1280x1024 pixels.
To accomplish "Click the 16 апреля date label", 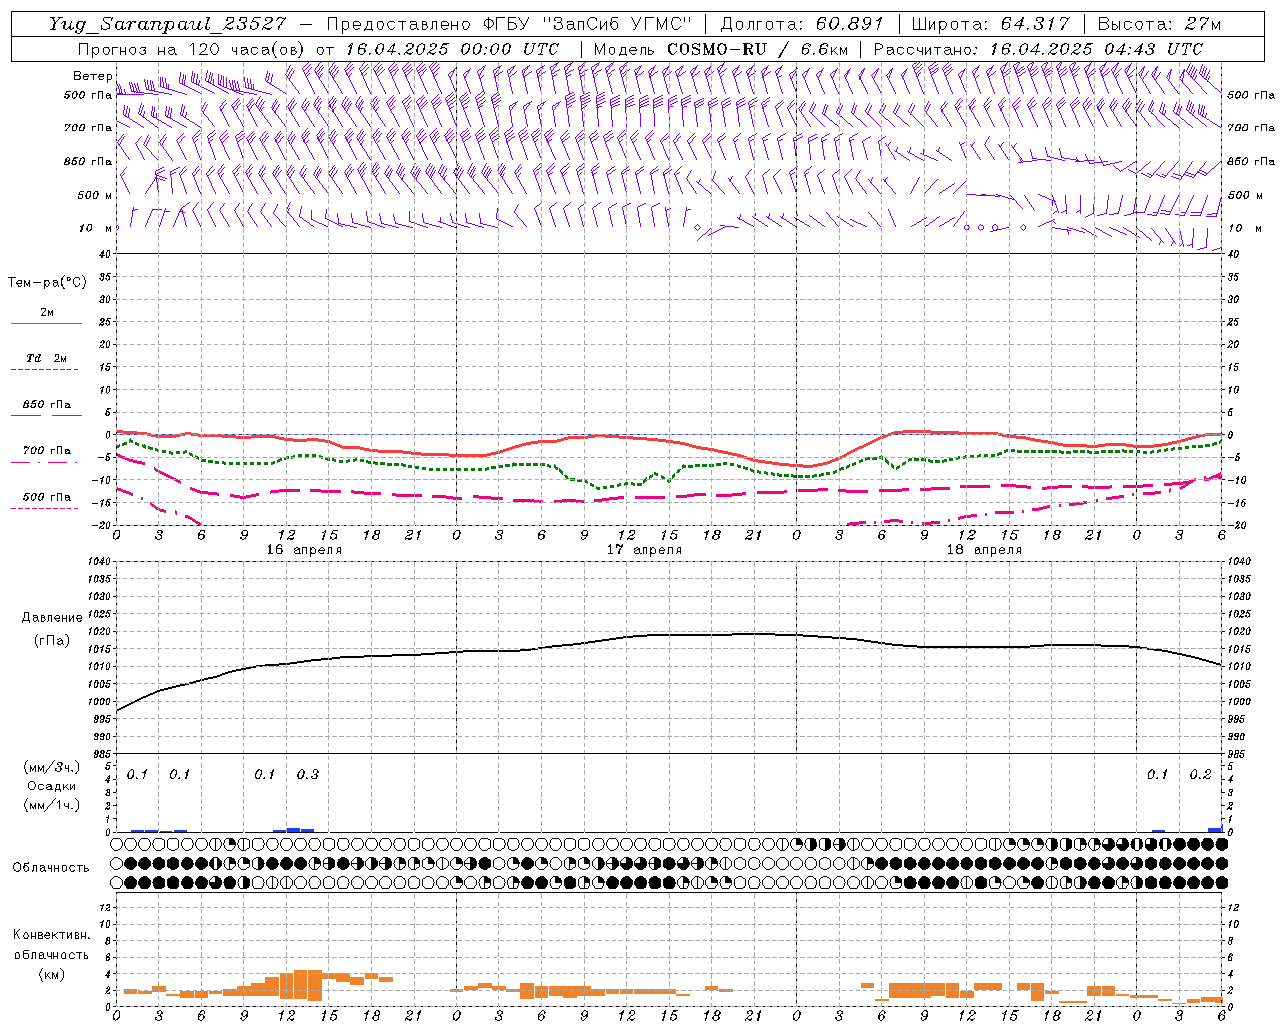I will click(x=304, y=550).
